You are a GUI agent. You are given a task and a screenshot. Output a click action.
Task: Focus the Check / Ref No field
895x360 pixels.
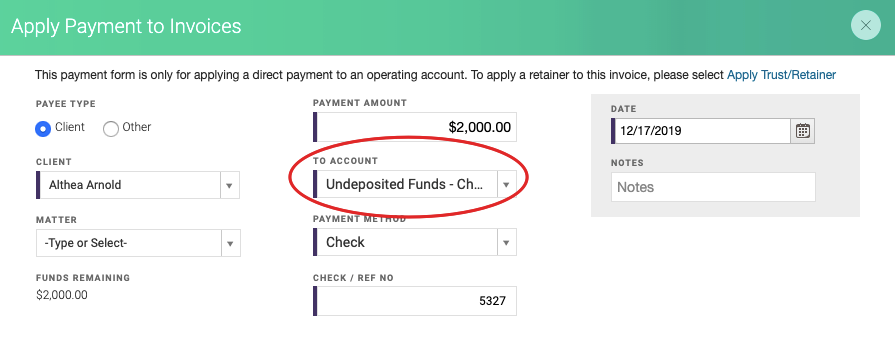coord(415,301)
